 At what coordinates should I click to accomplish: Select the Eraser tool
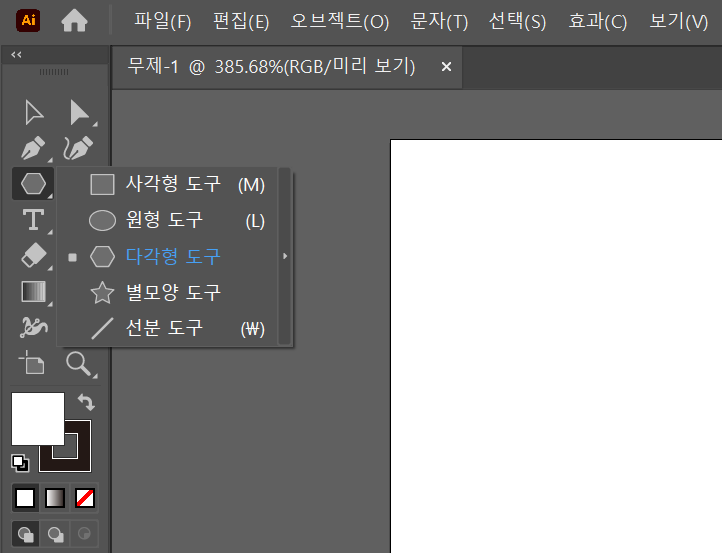pyautogui.click(x=34, y=255)
